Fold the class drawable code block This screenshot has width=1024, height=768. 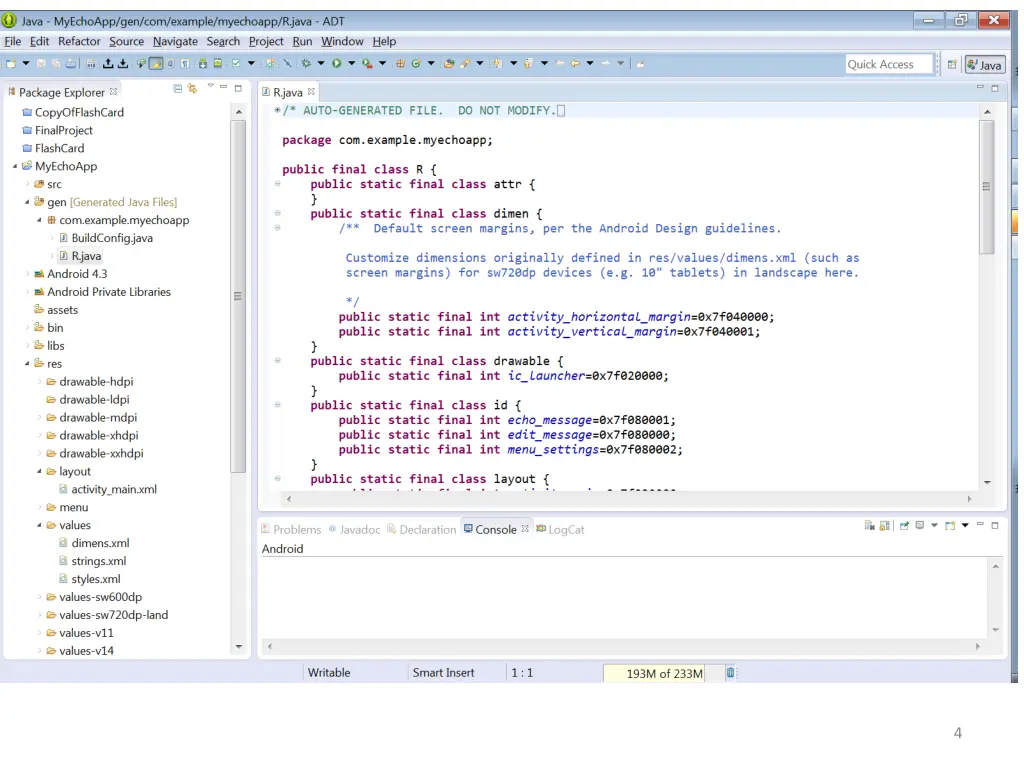coord(278,360)
